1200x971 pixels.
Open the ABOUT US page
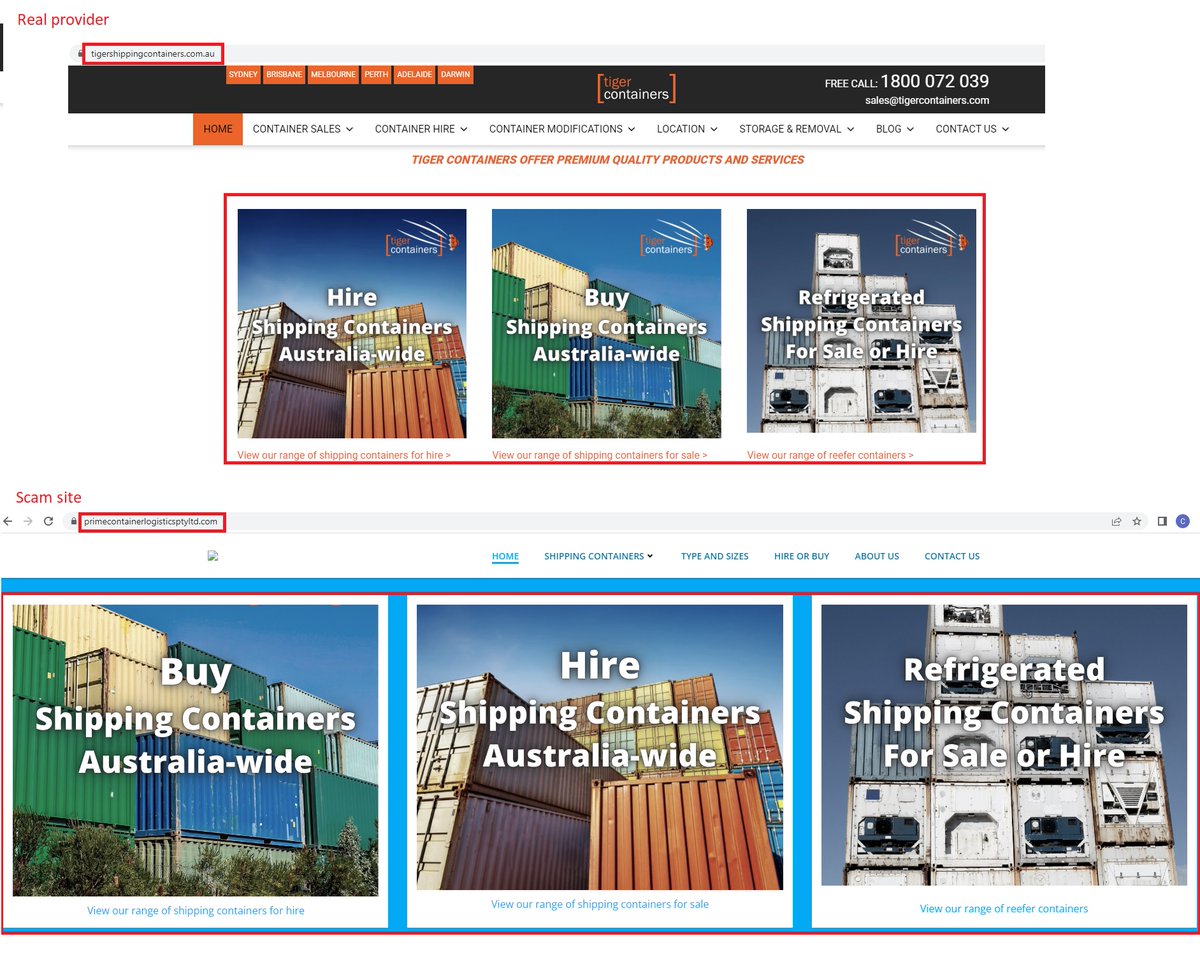(876, 556)
